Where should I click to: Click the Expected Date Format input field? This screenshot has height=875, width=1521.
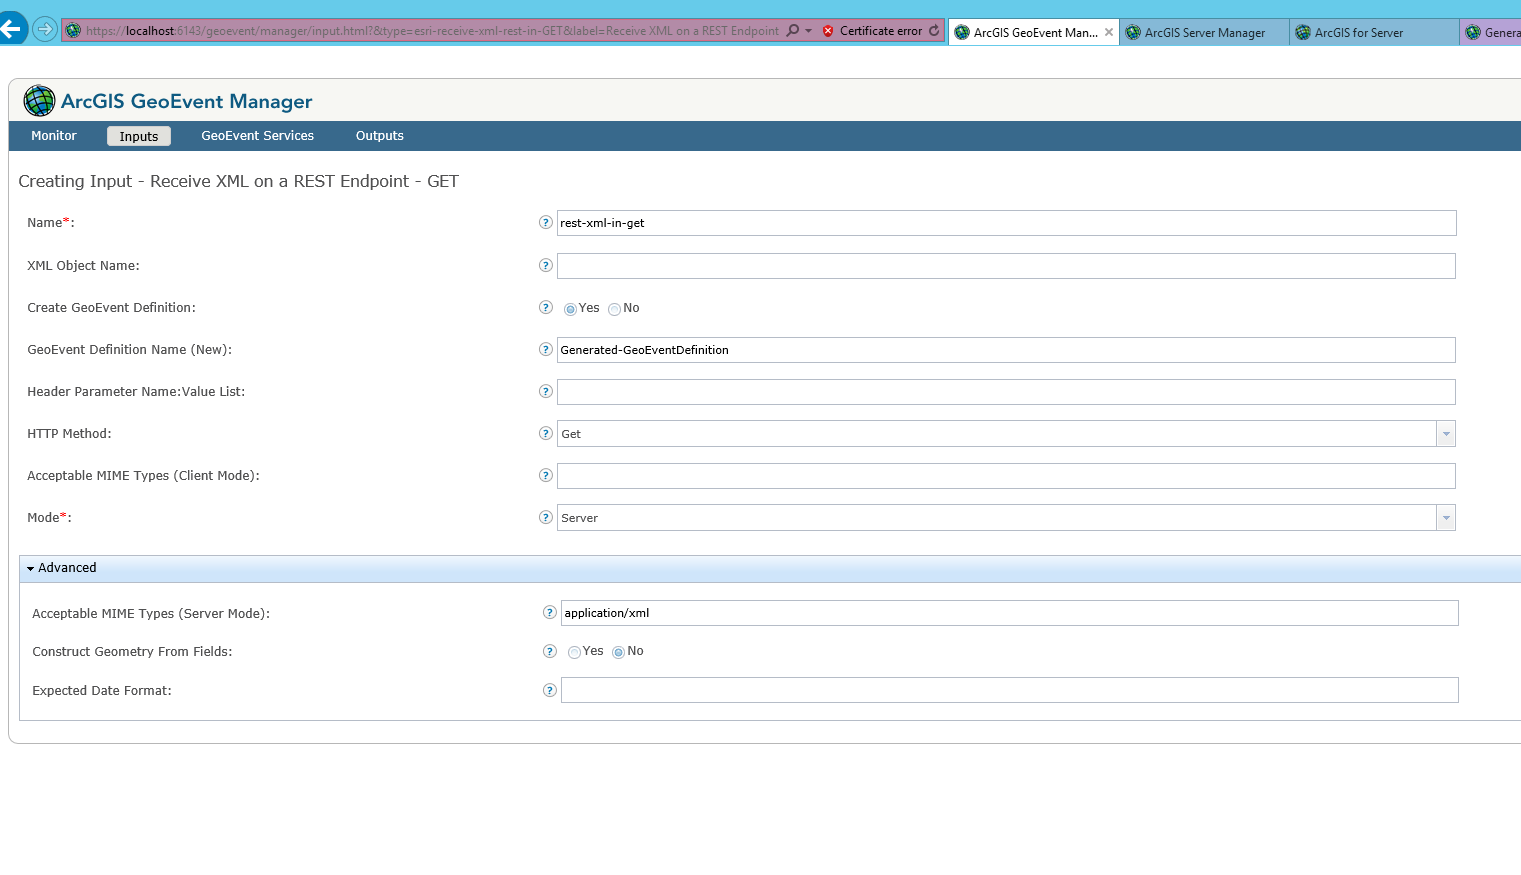(1010, 690)
